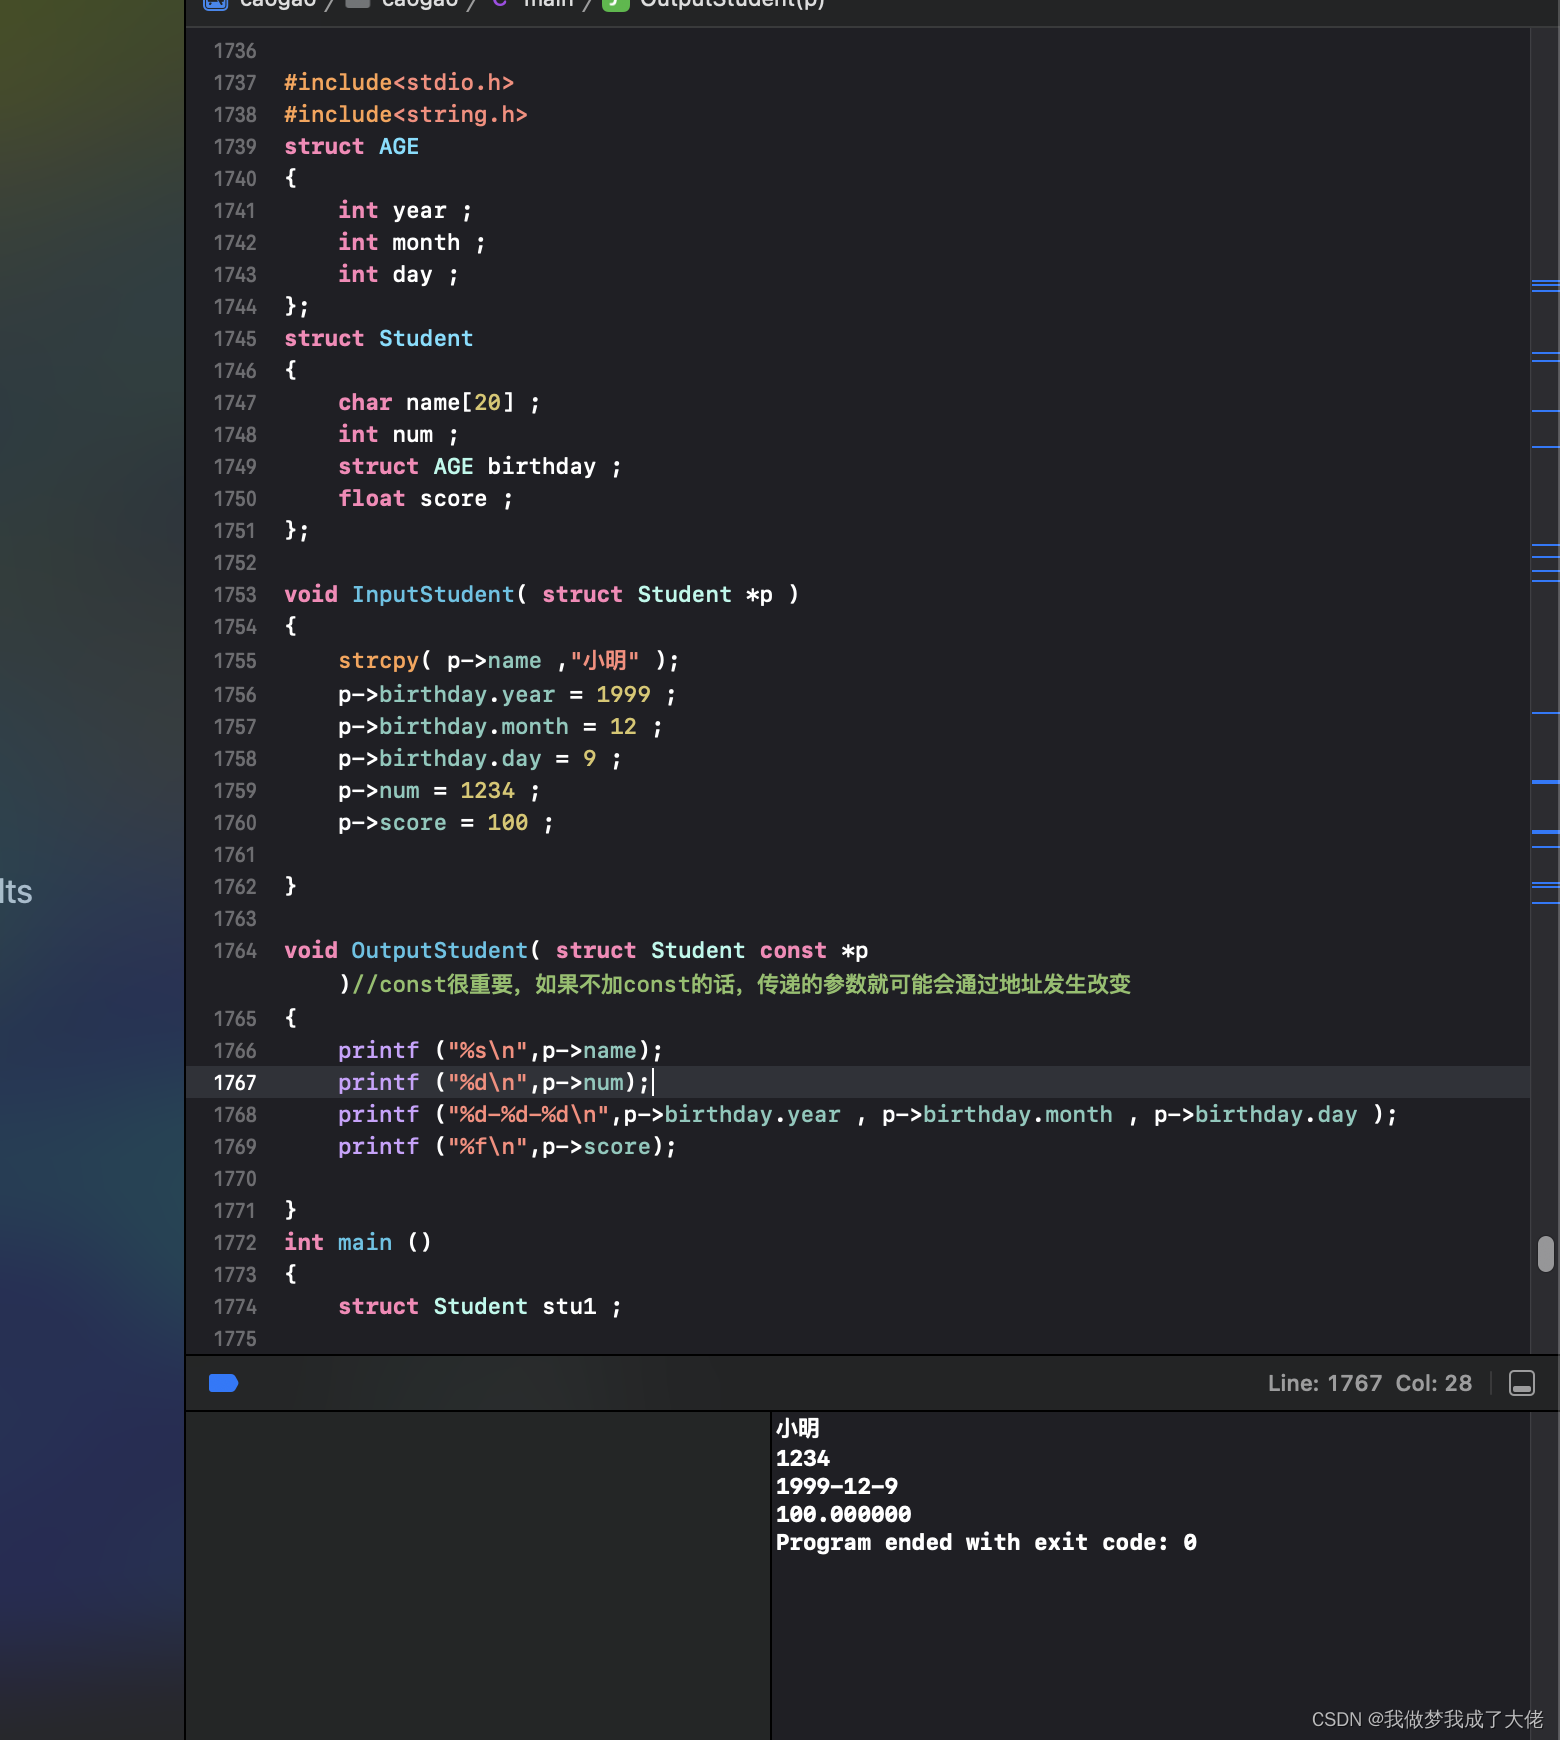
Task: Click the int main () line
Action: (x=358, y=1243)
